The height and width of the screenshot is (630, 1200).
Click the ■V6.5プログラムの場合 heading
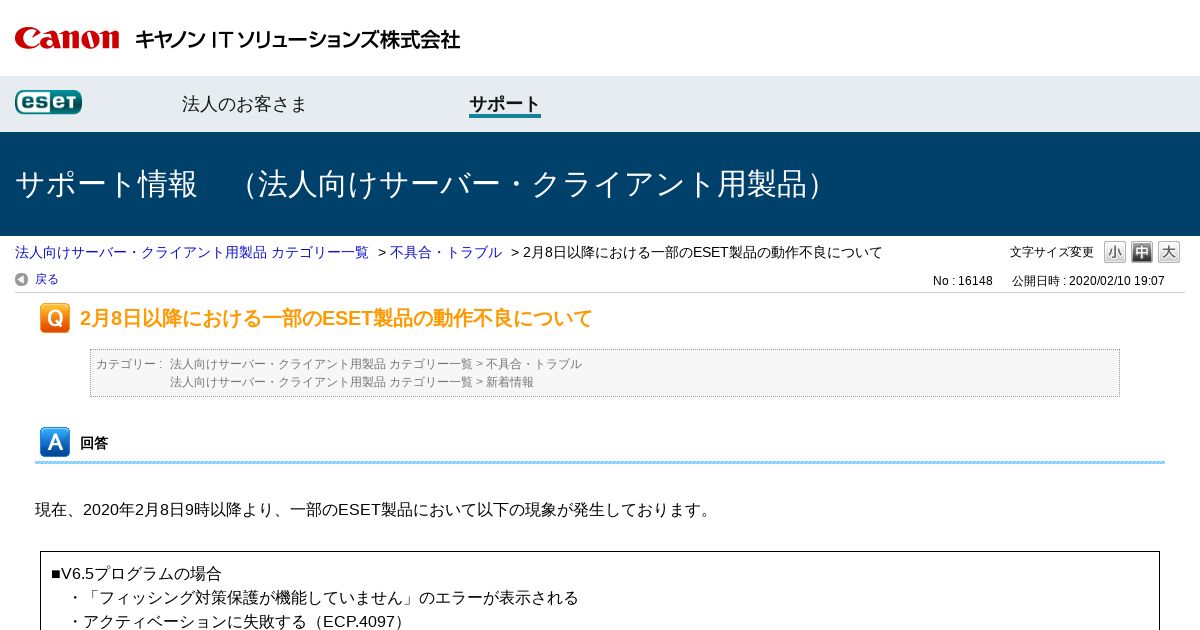tap(136, 574)
